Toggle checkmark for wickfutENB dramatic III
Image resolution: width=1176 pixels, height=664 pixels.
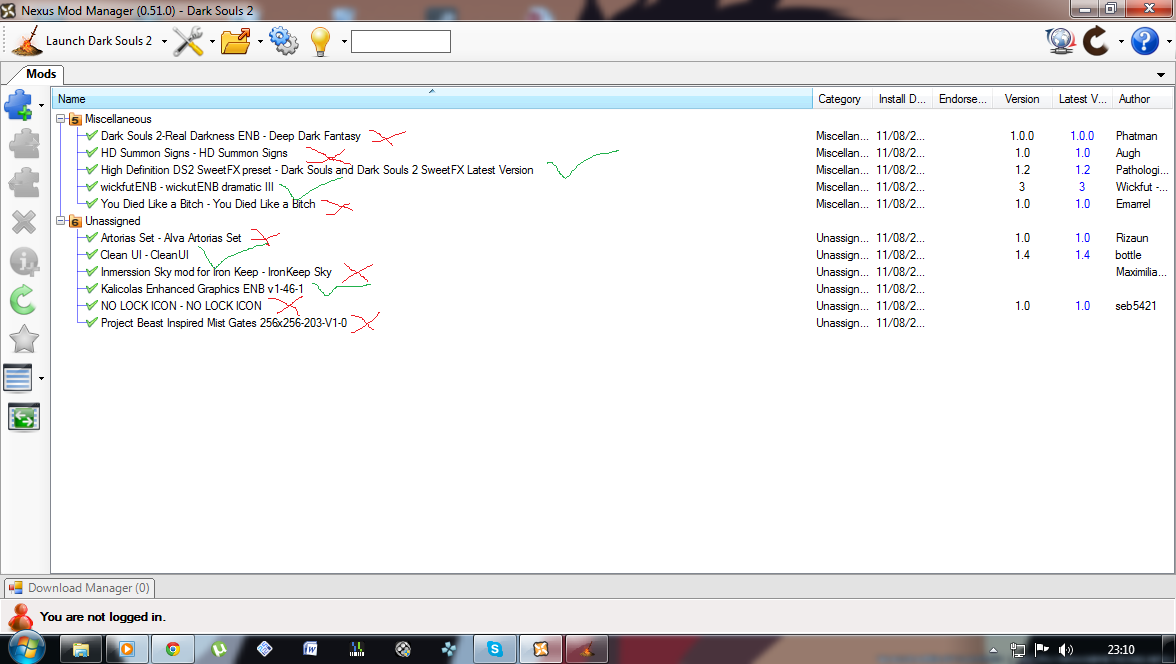coord(92,186)
